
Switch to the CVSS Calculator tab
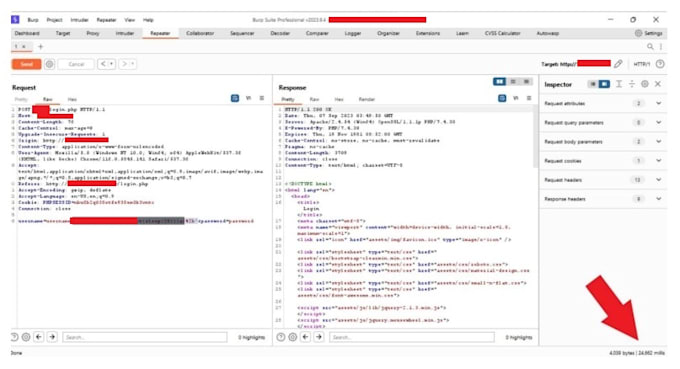(x=502, y=33)
